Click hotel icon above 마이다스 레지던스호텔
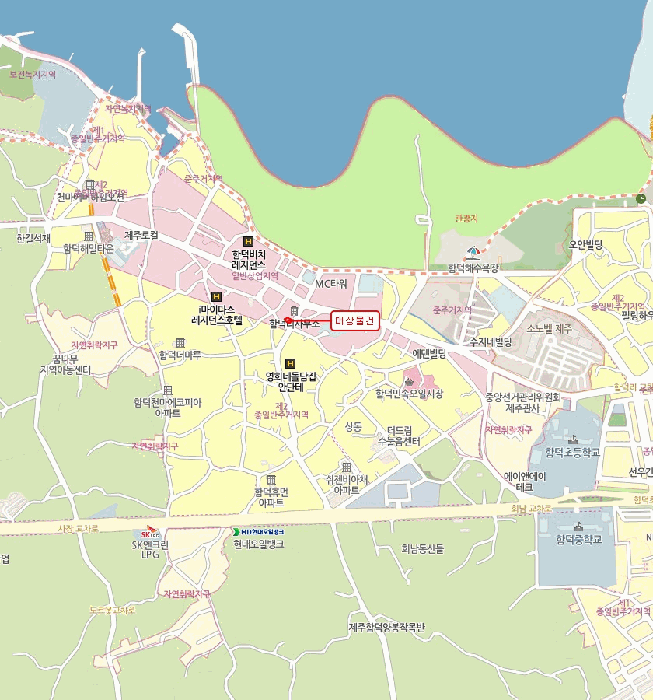The image size is (653, 700). click(x=216, y=297)
